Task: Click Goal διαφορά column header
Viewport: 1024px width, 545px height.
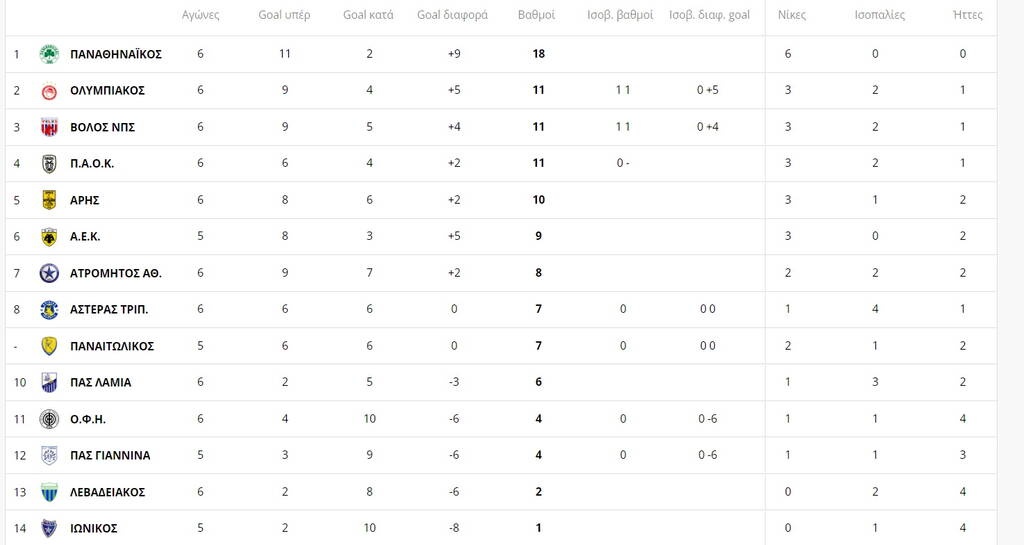Action: [x=452, y=16]
